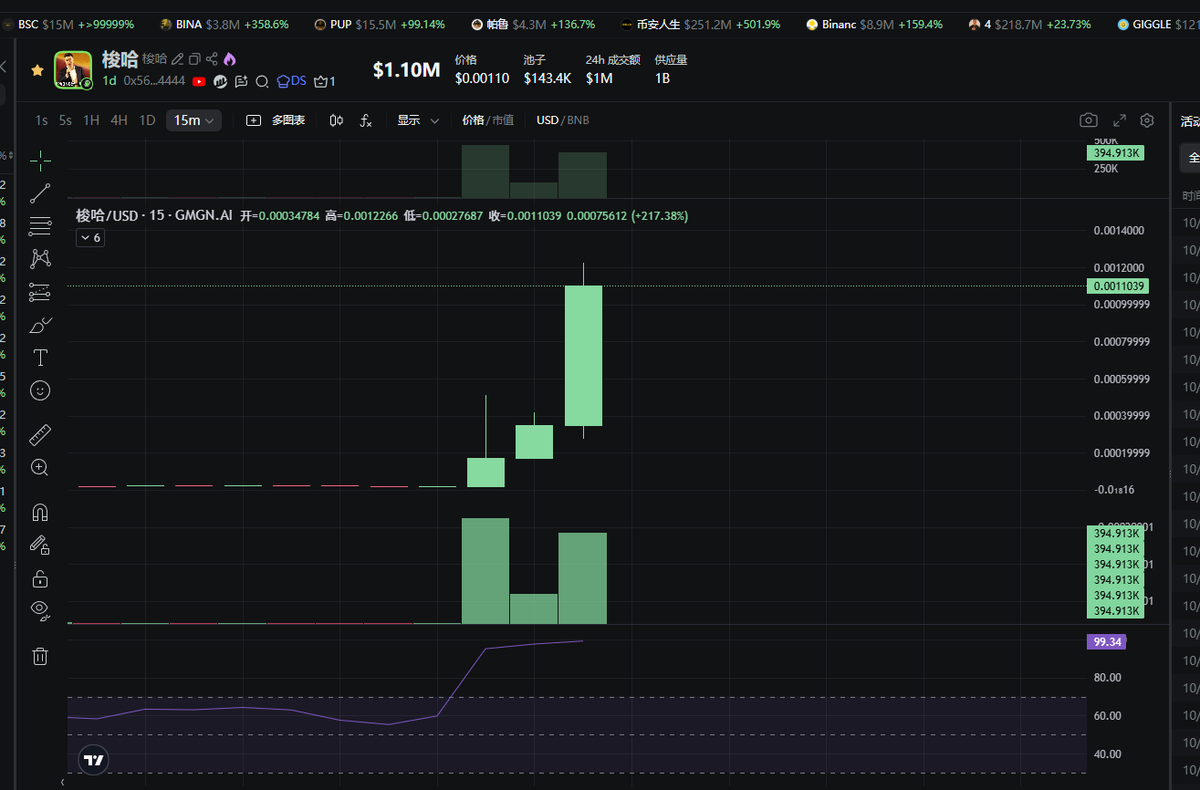Open the 15m timeframe dropdown
This screenshot has height=790, width=1200.
[194, 120]
